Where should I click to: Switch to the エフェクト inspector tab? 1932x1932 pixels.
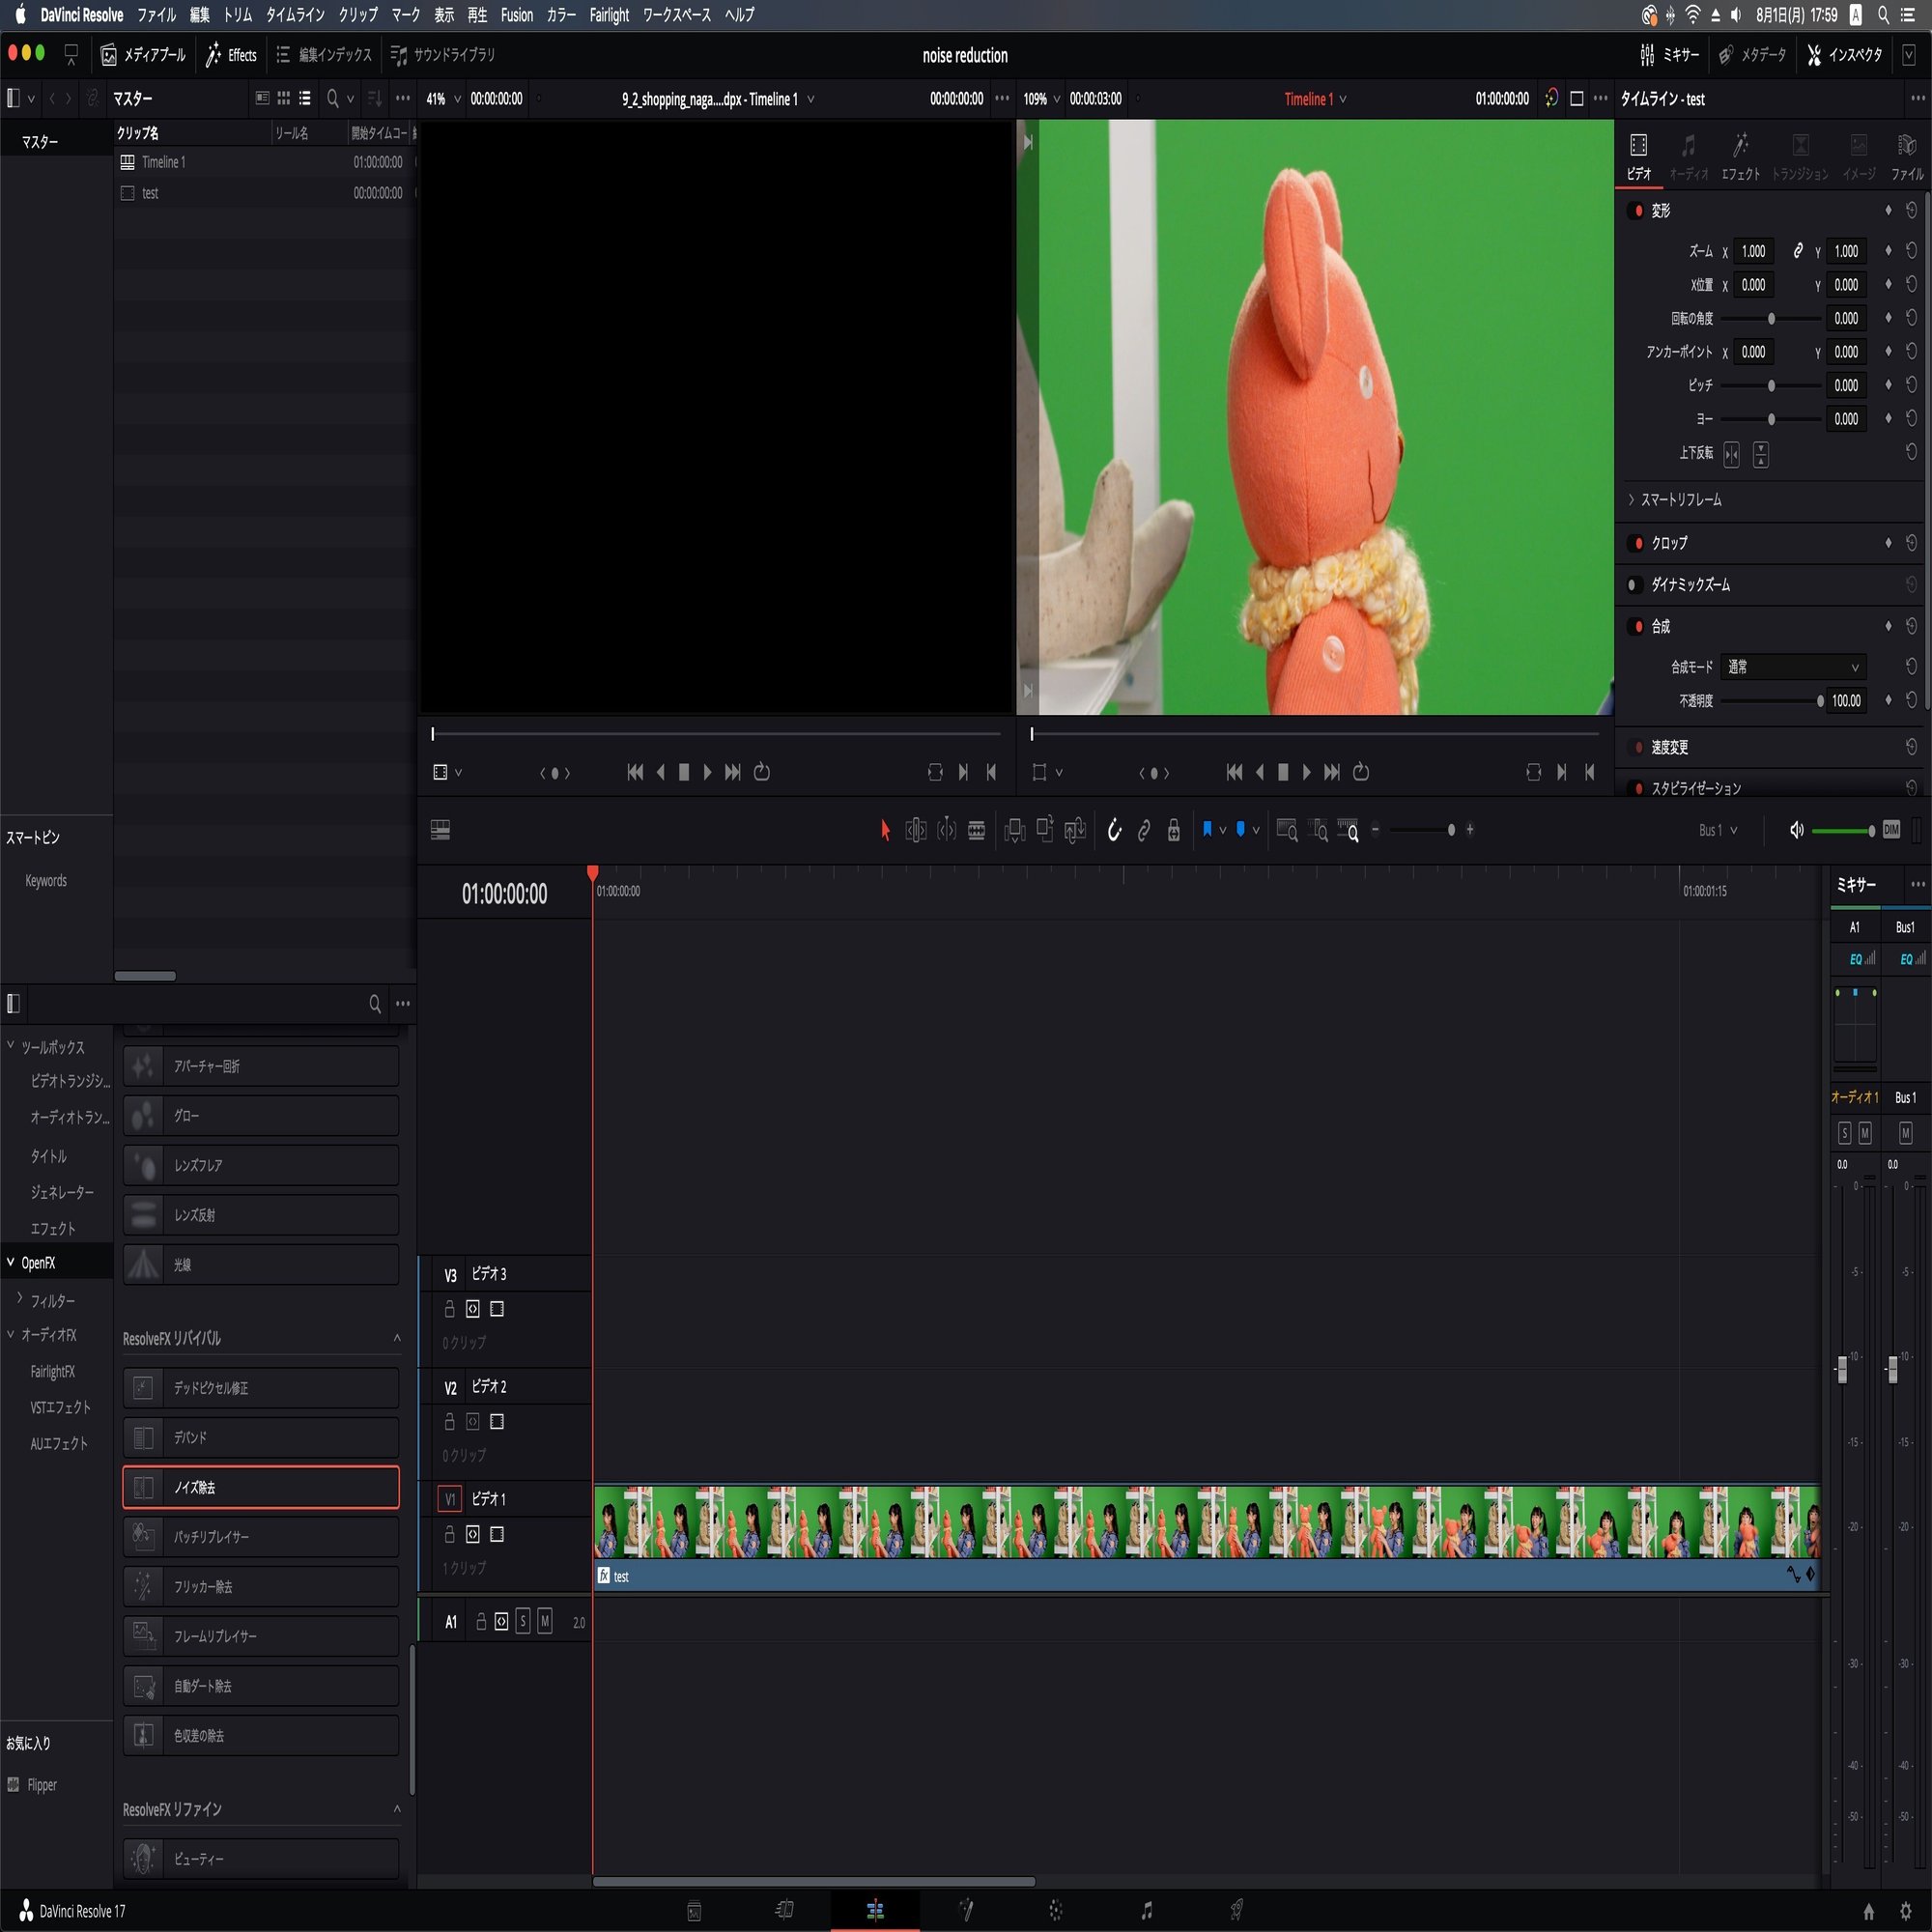pos(1740,157)
